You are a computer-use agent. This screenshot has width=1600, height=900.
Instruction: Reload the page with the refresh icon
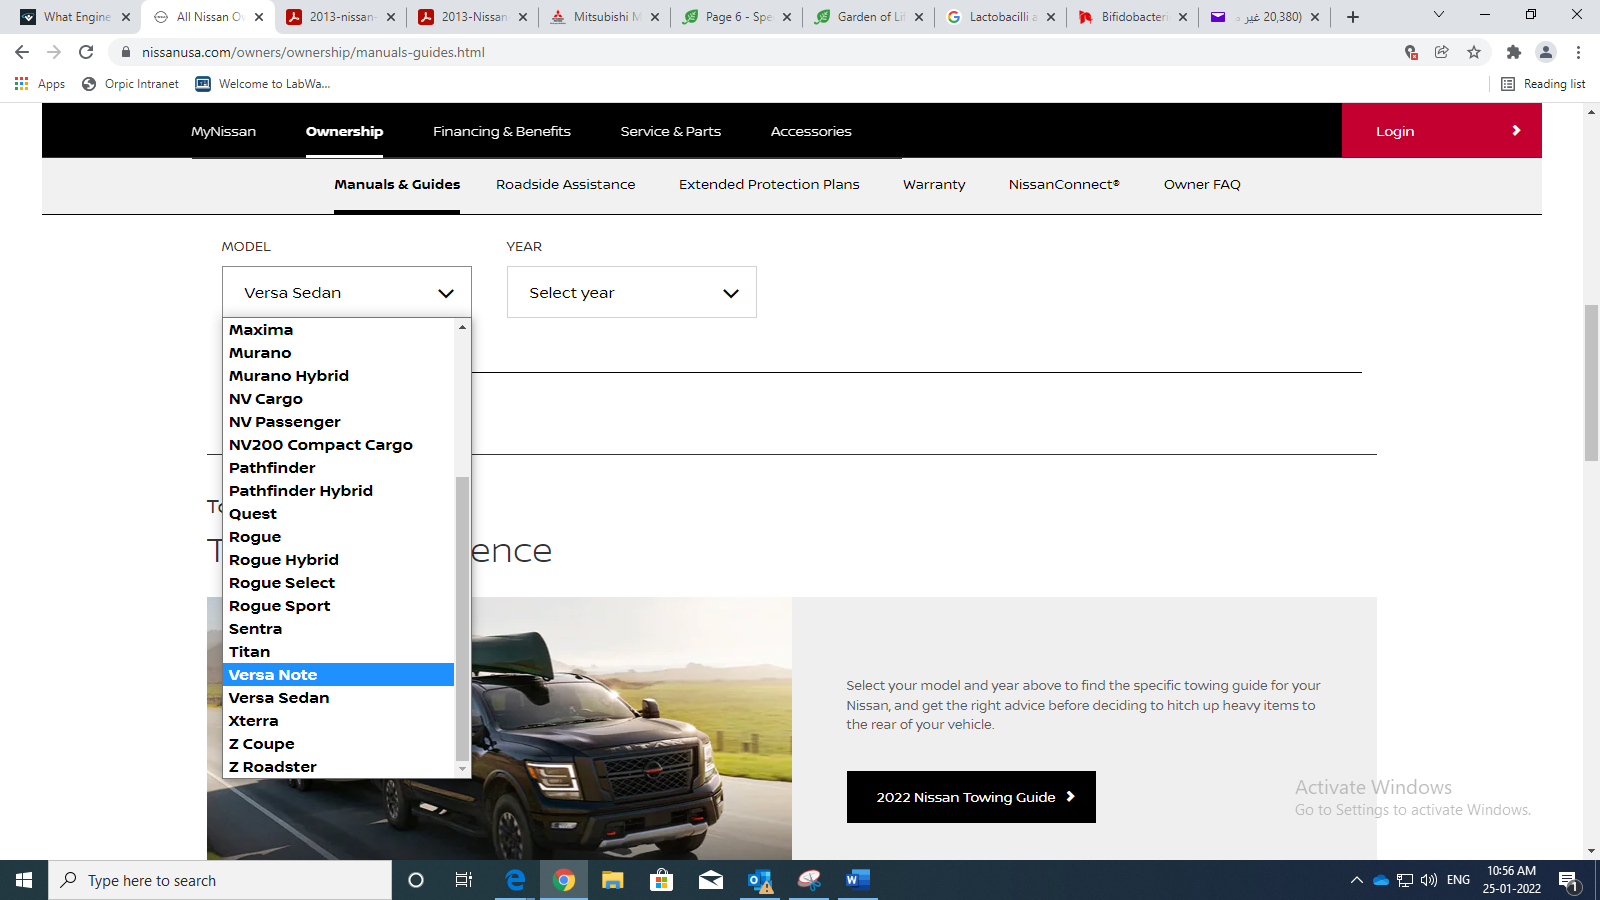click(86, 52)
